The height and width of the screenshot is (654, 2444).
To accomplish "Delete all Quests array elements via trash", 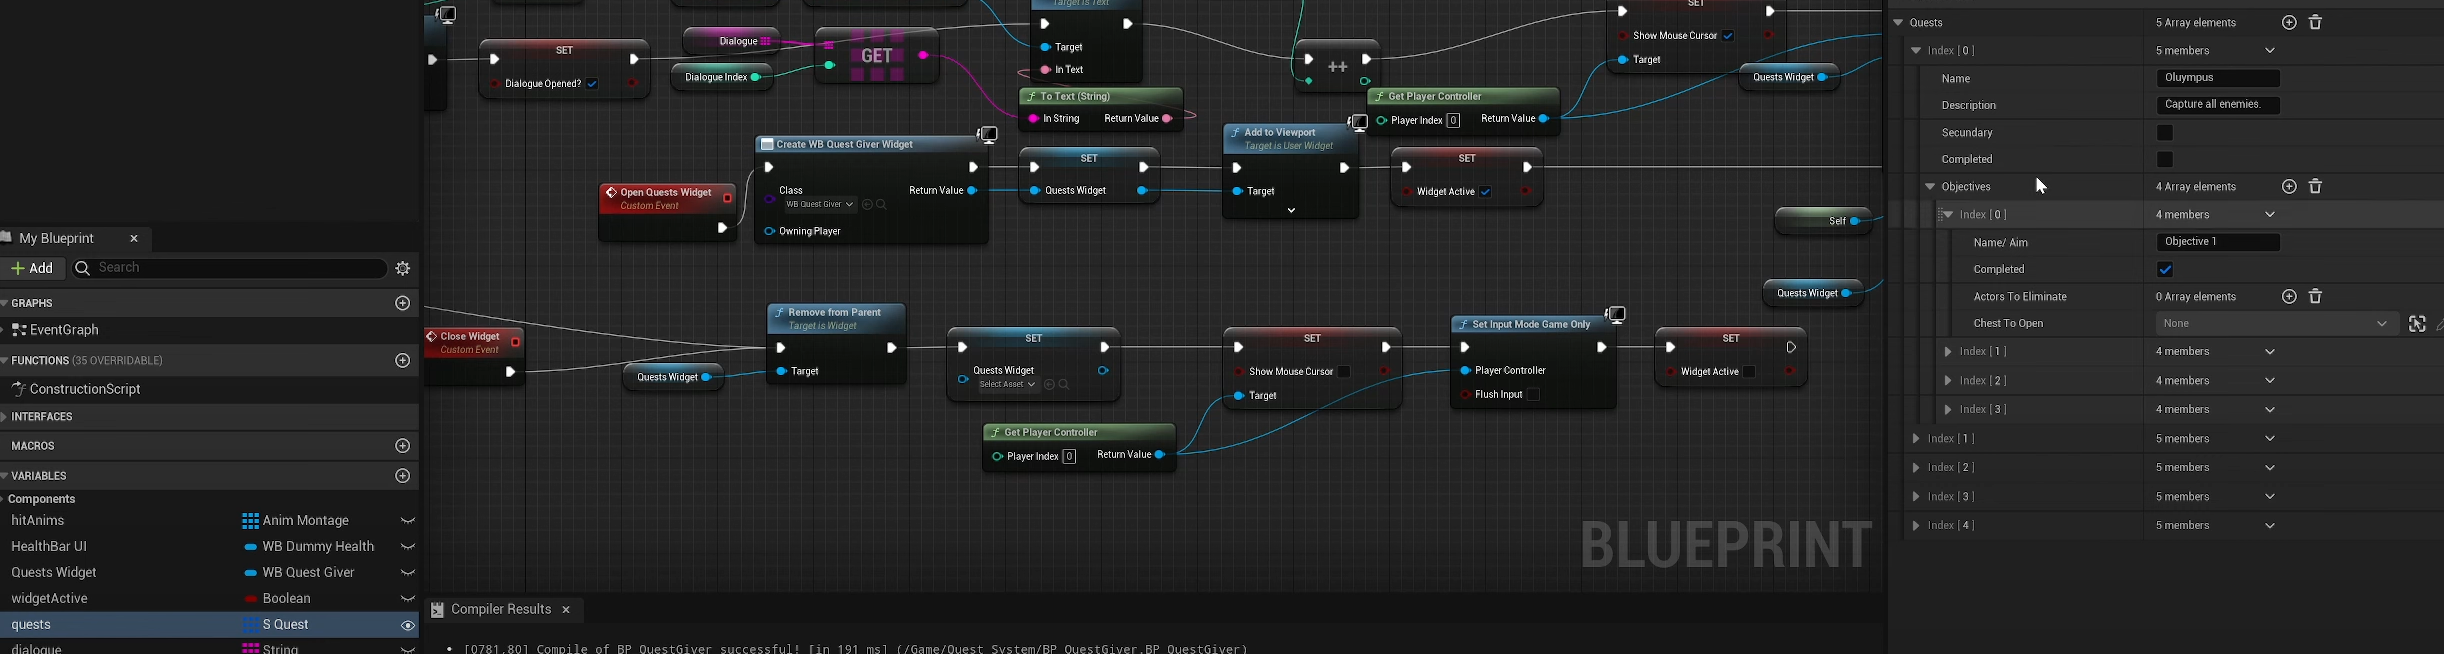I will point(2316,23).
